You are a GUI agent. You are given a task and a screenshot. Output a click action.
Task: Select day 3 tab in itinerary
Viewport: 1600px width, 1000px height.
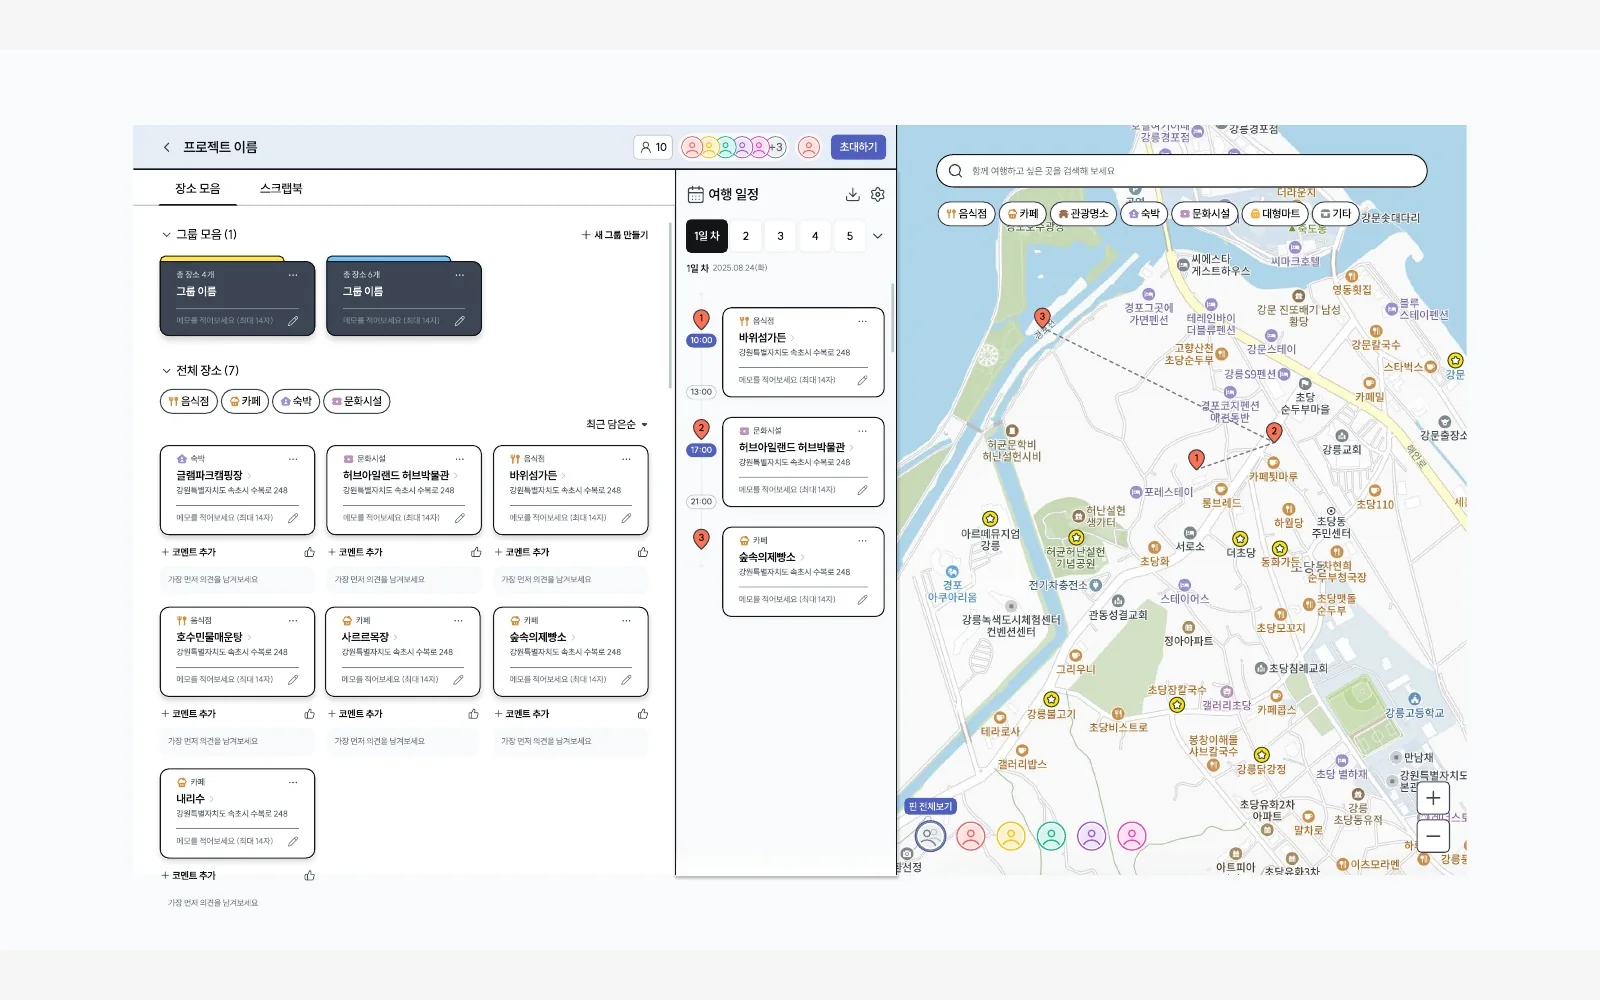780,236
